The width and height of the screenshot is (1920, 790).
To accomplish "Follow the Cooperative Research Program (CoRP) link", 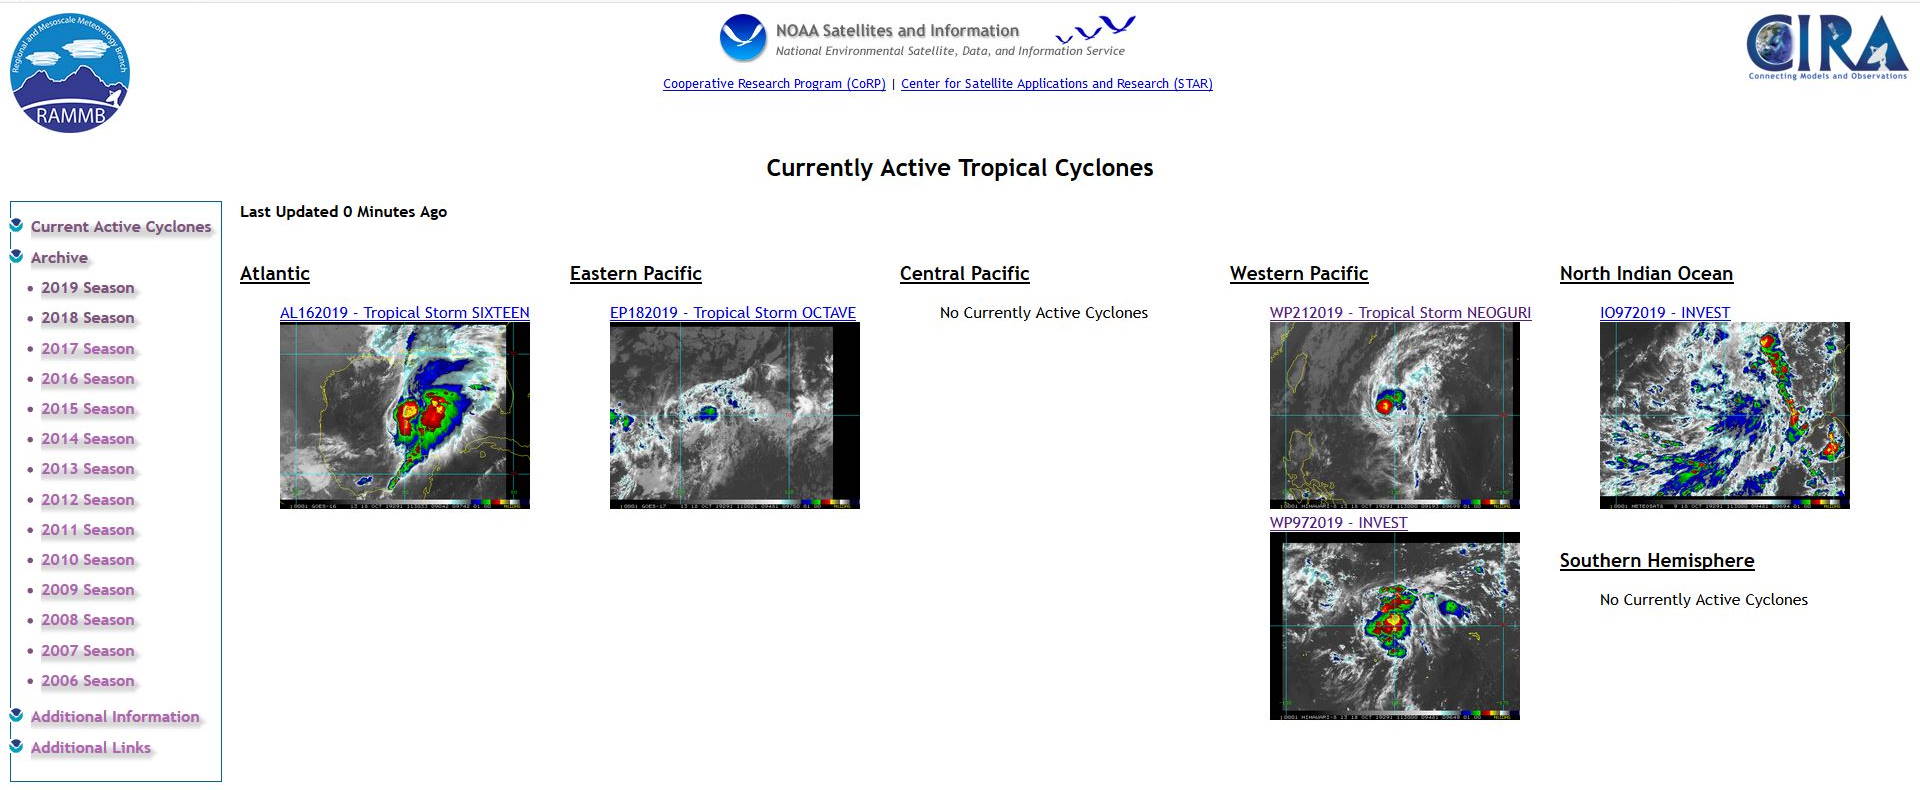I will tap(774, 84).
